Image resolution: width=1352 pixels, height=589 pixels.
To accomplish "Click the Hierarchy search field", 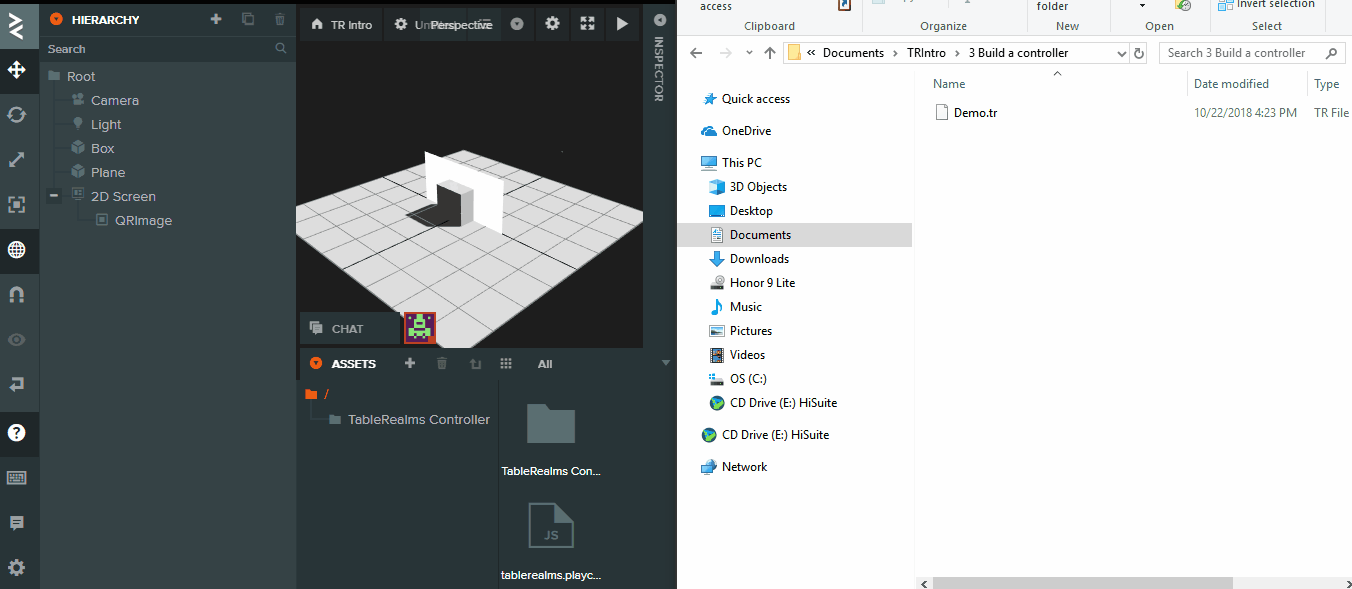I will [x=160, y=49].
